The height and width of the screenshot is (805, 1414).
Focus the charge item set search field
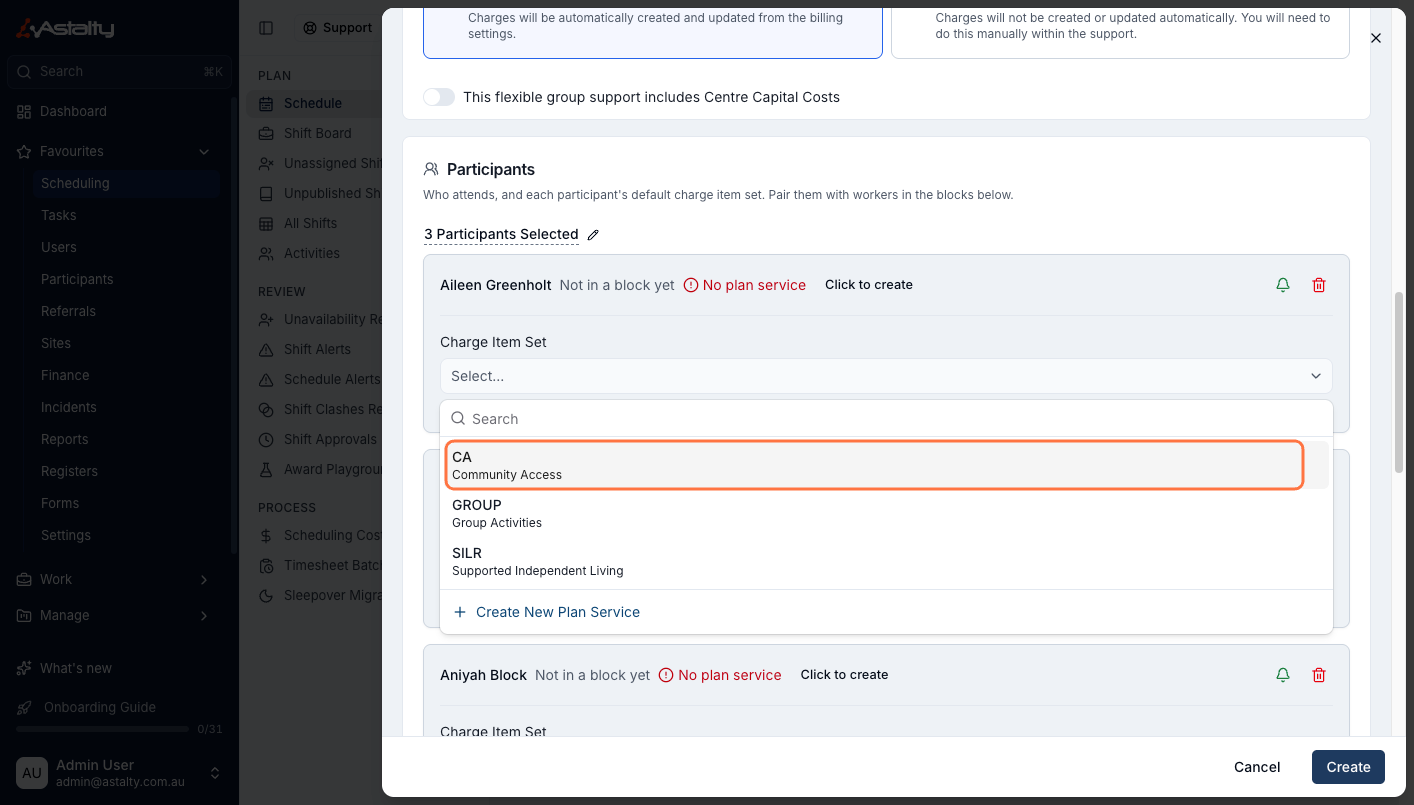click(x=886, y=419)
